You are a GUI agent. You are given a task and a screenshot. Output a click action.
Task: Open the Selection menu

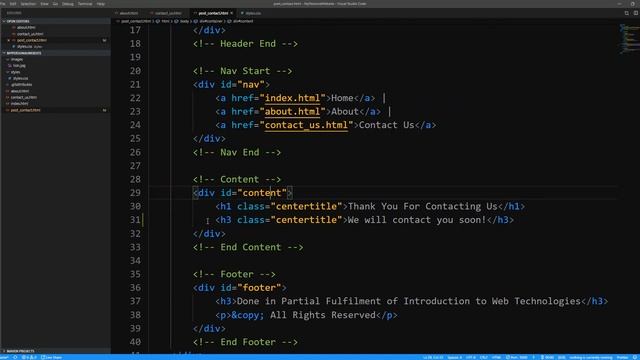point(28,4)
